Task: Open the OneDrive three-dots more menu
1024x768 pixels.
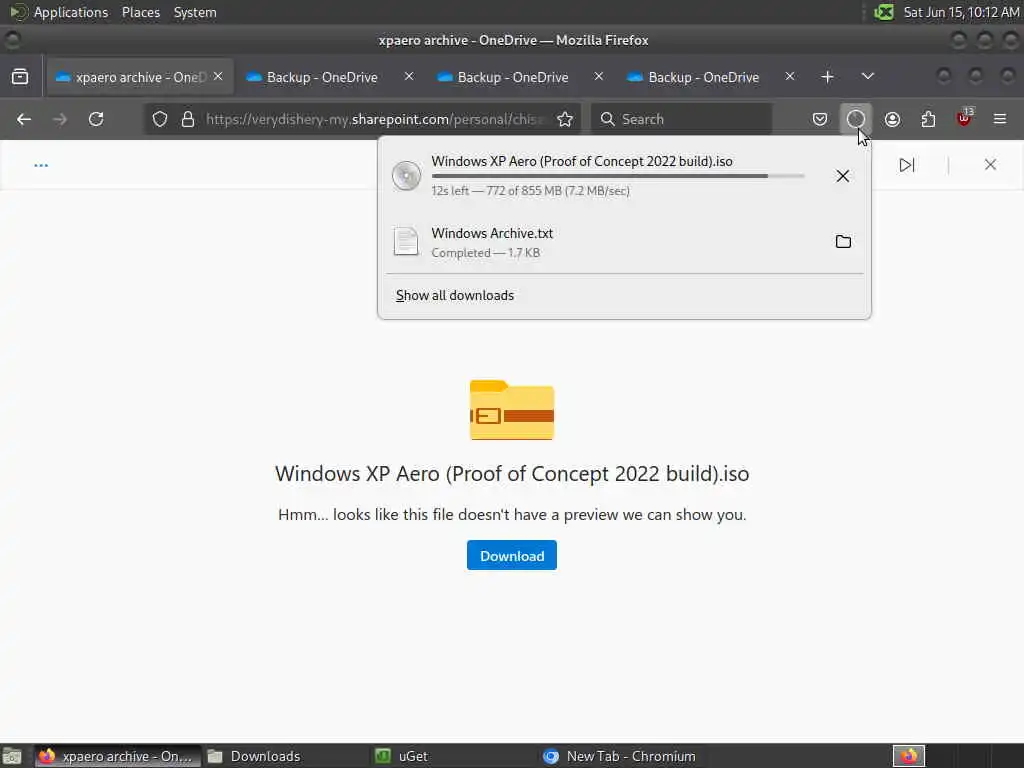Action: (x=41, y=165)
